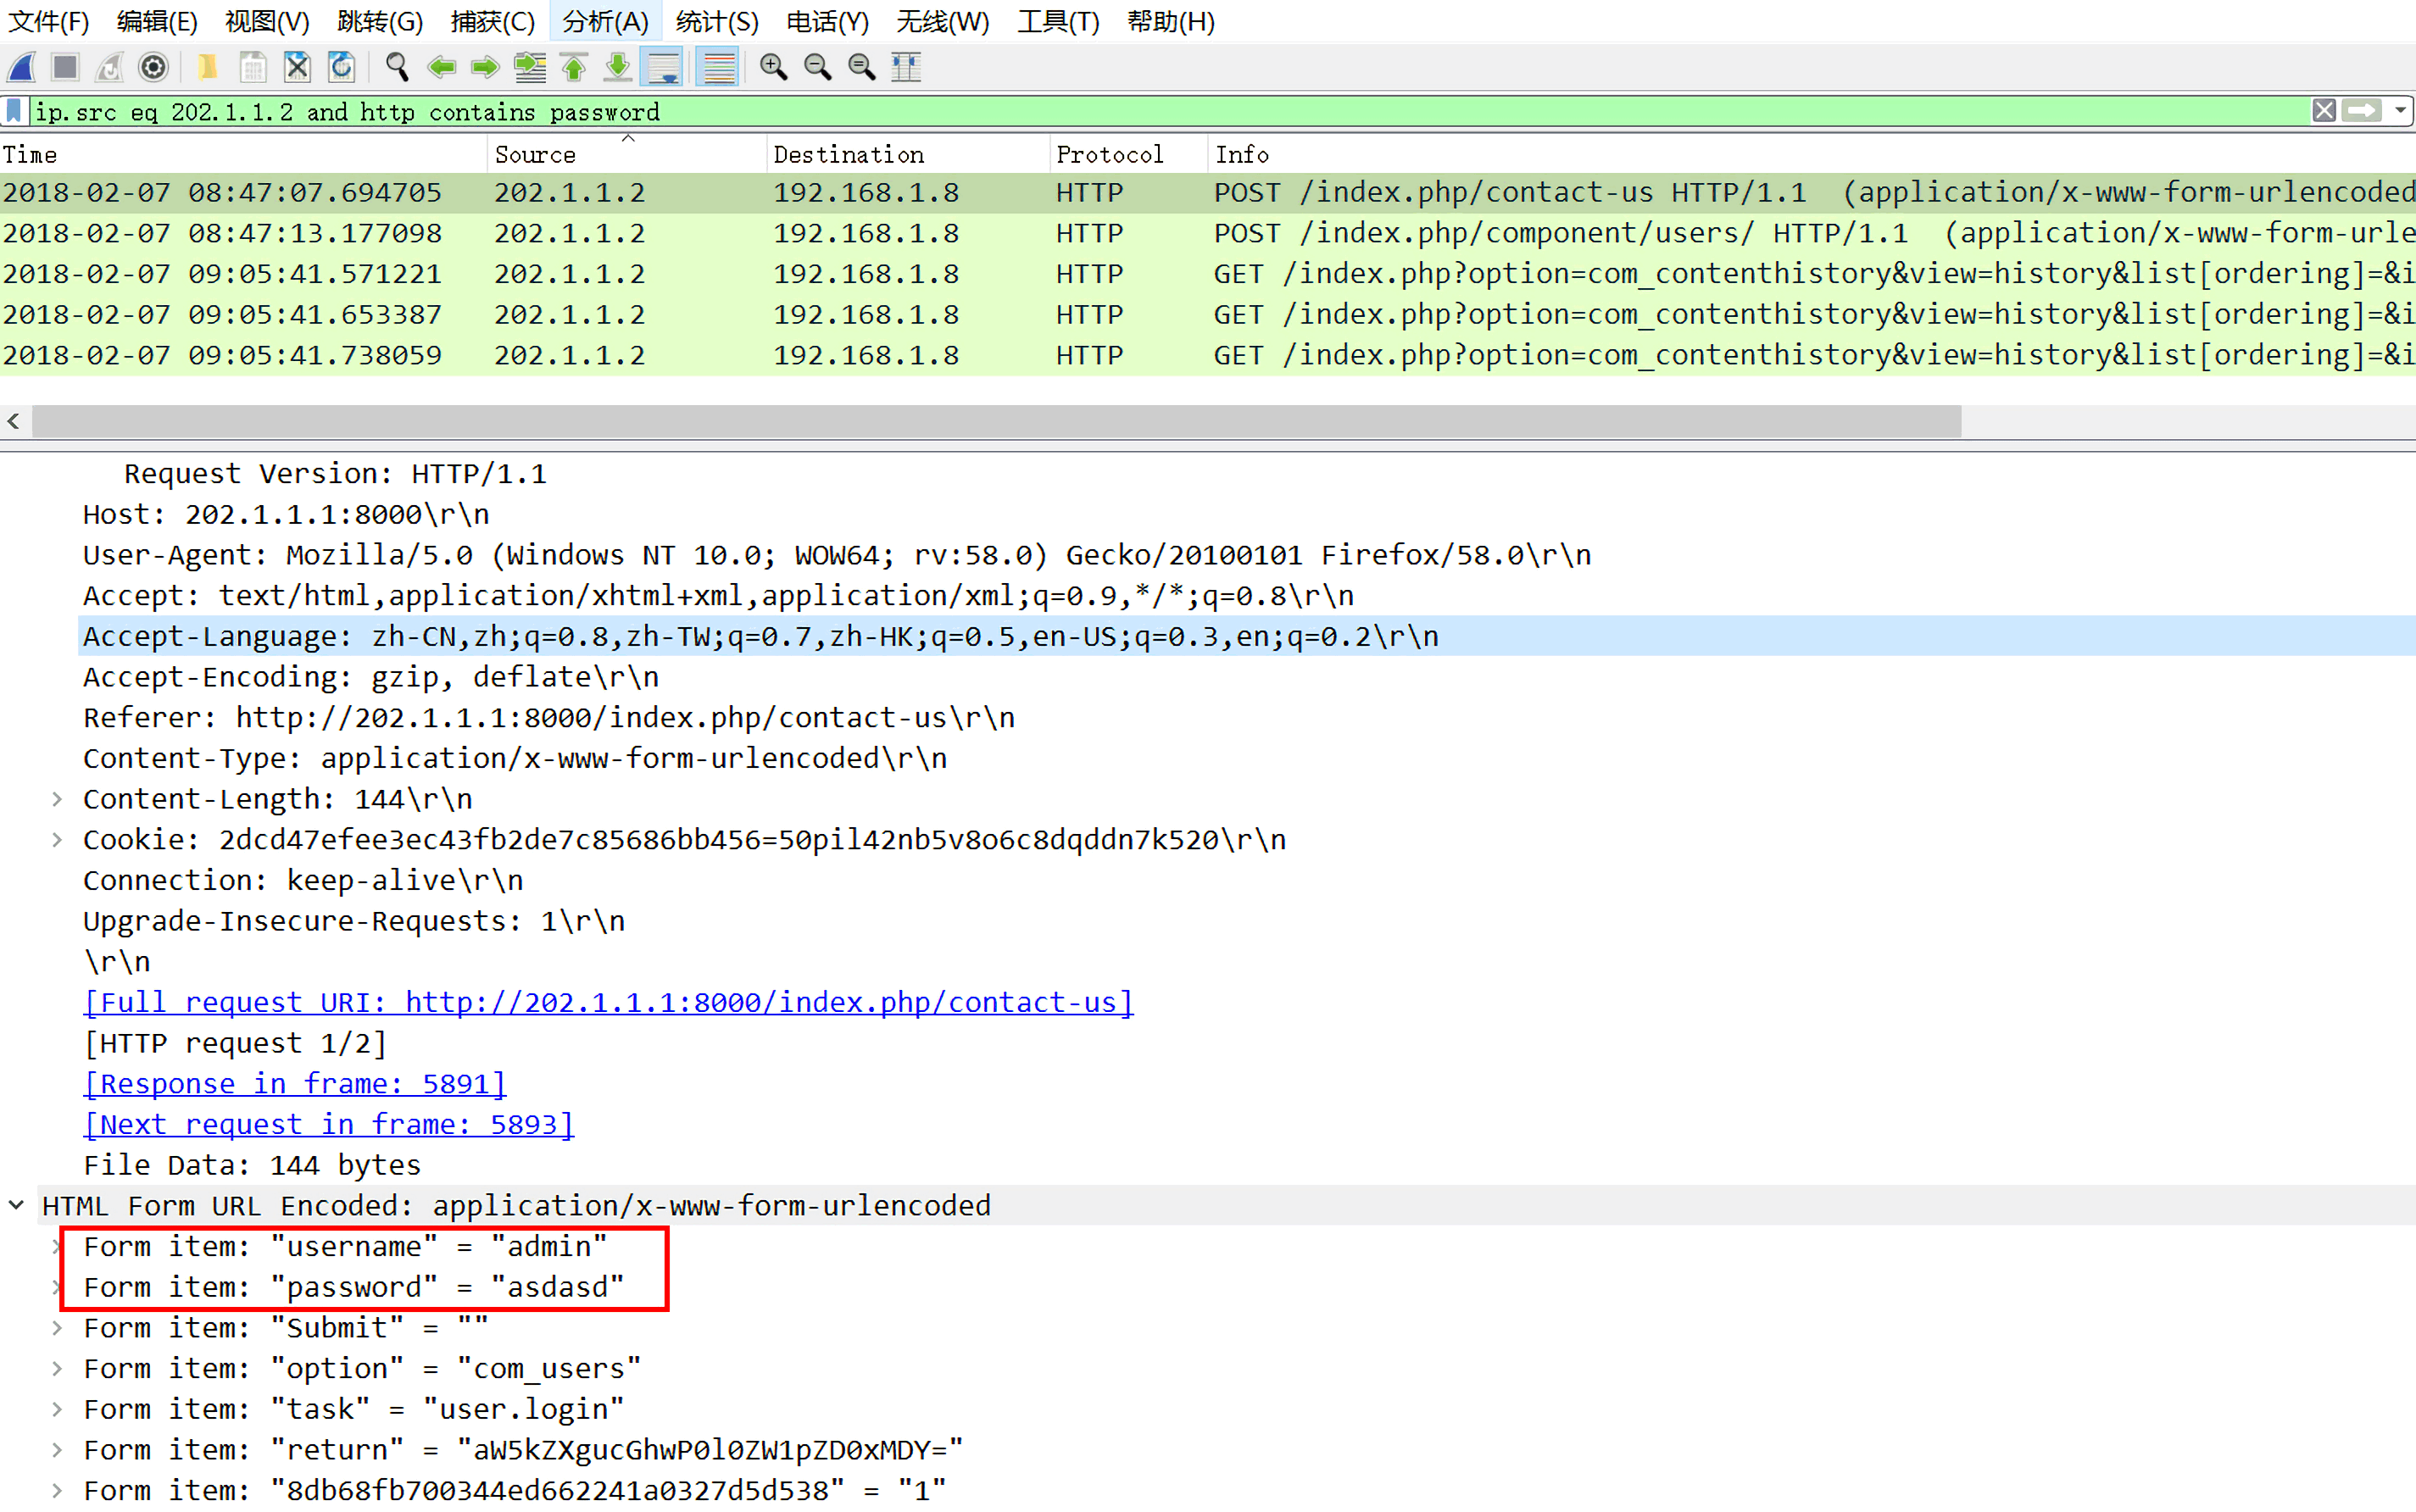Save this capture file
This screenshot has width=2416, height=1512.
(253, 67)
